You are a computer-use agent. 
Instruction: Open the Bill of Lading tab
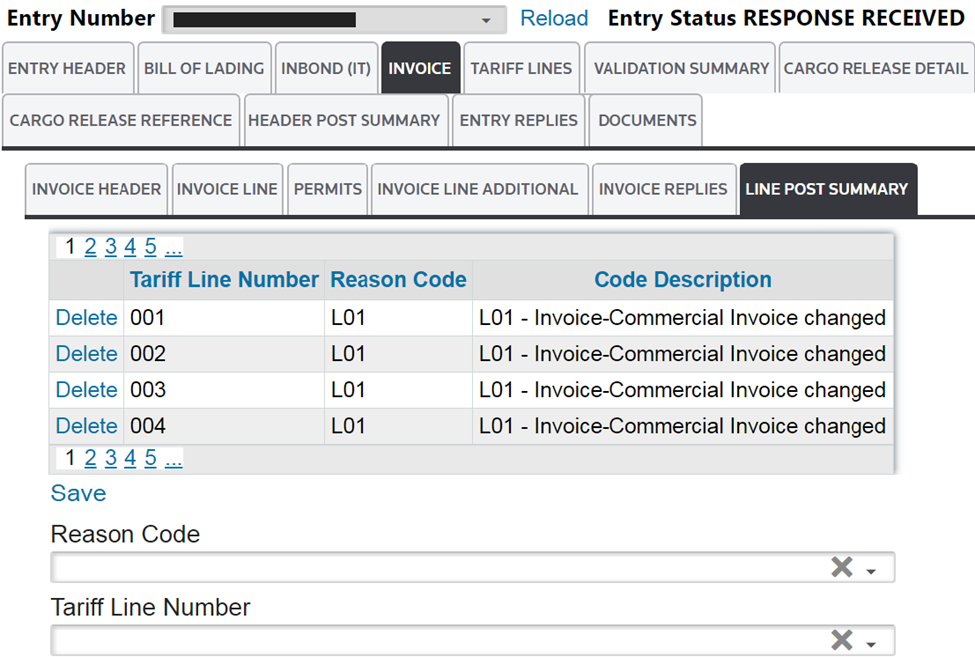(204, 68)
